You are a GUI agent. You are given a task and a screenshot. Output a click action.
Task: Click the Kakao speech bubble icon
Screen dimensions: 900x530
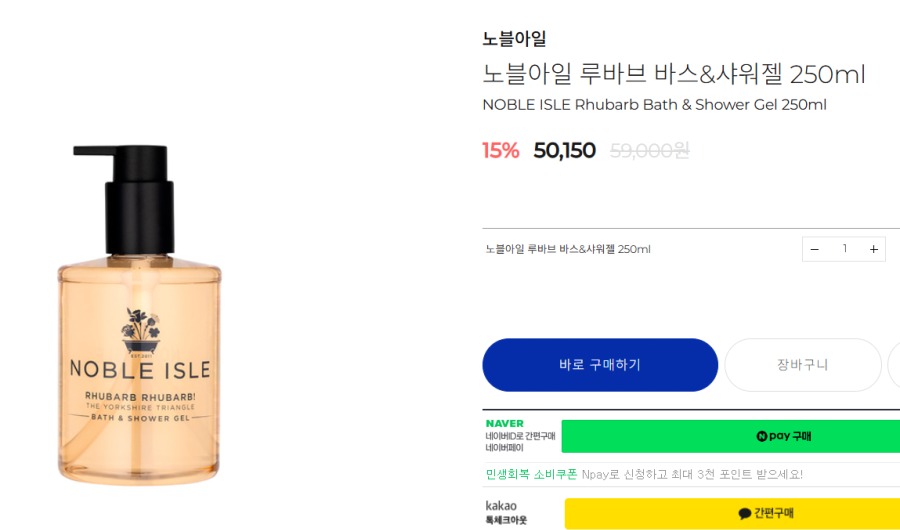(x=744, y=514)
